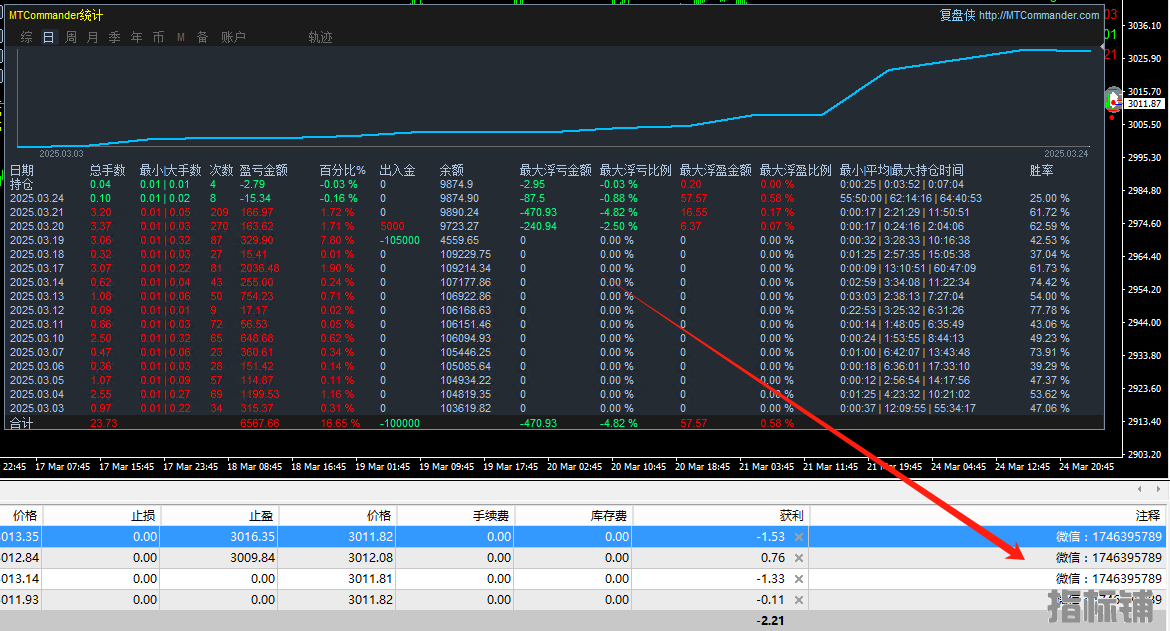Click the X beside -0.11 profit

coord(798,600)
